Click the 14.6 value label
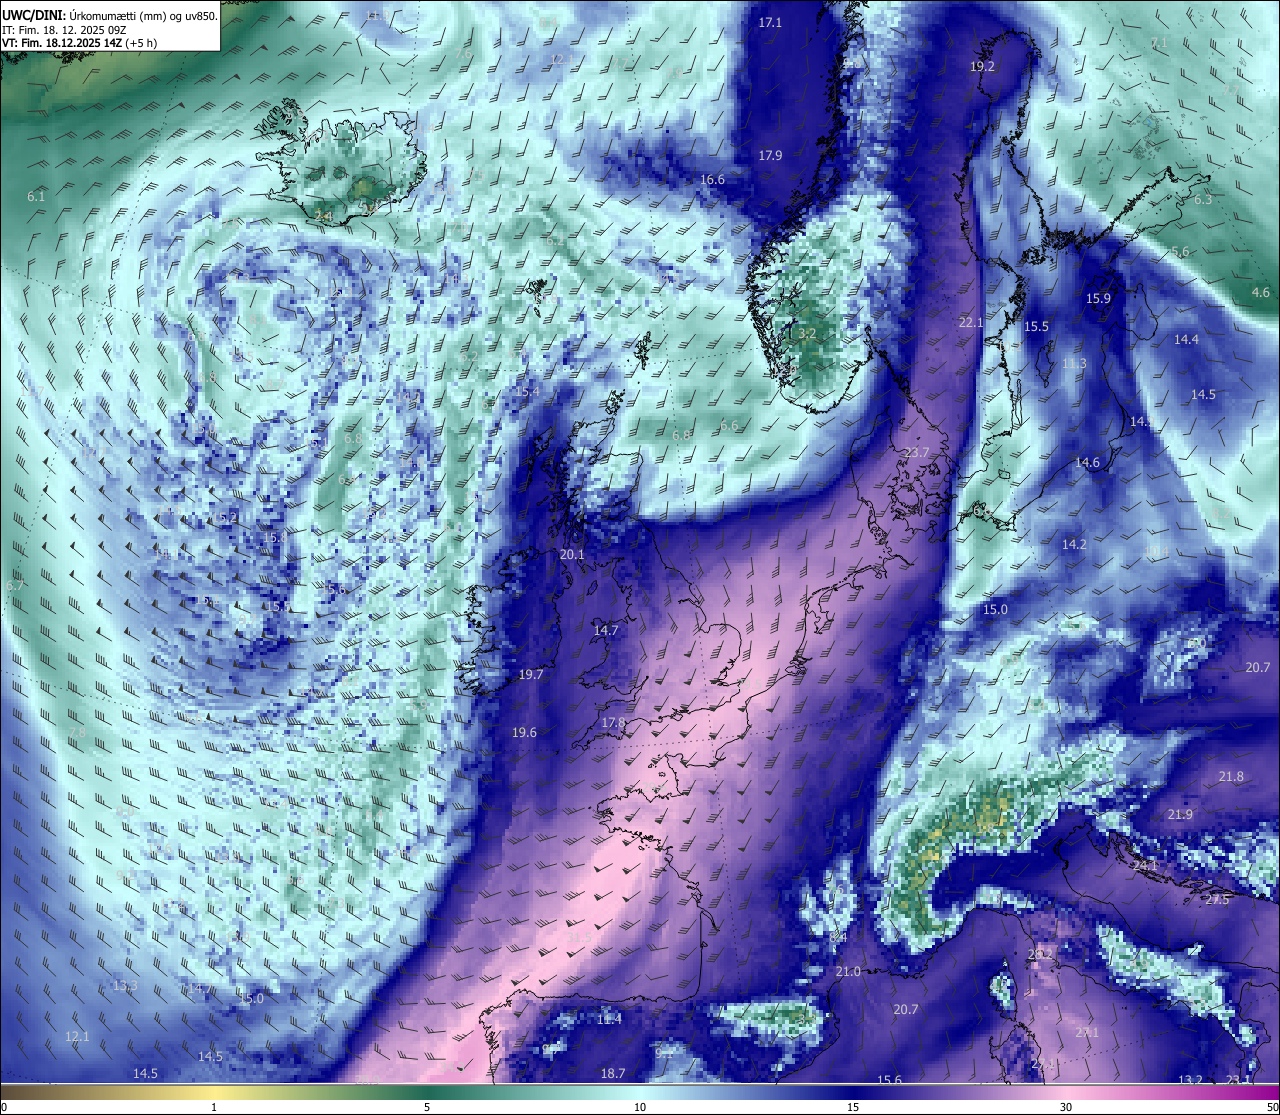The height and width of the screenshot is (1115, 1280). (1087, 462)
